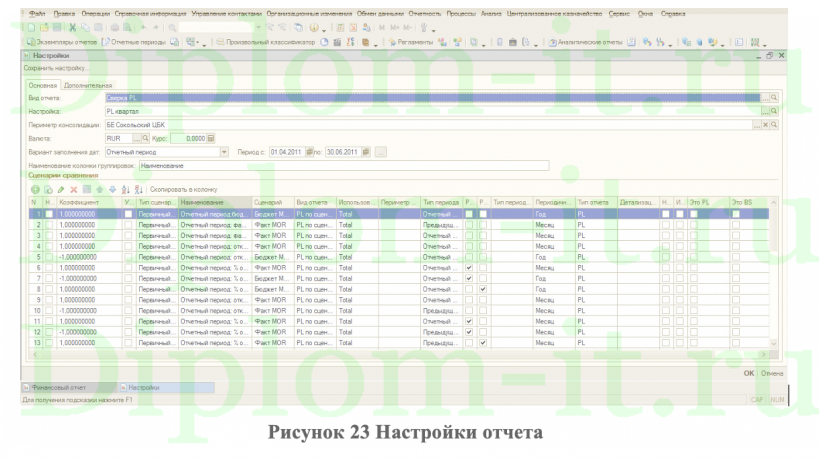Viewport: 819px width, 460px height.
Task: Clear Периметр консолидации field with its X icon
Action: [x=765, y=125]
